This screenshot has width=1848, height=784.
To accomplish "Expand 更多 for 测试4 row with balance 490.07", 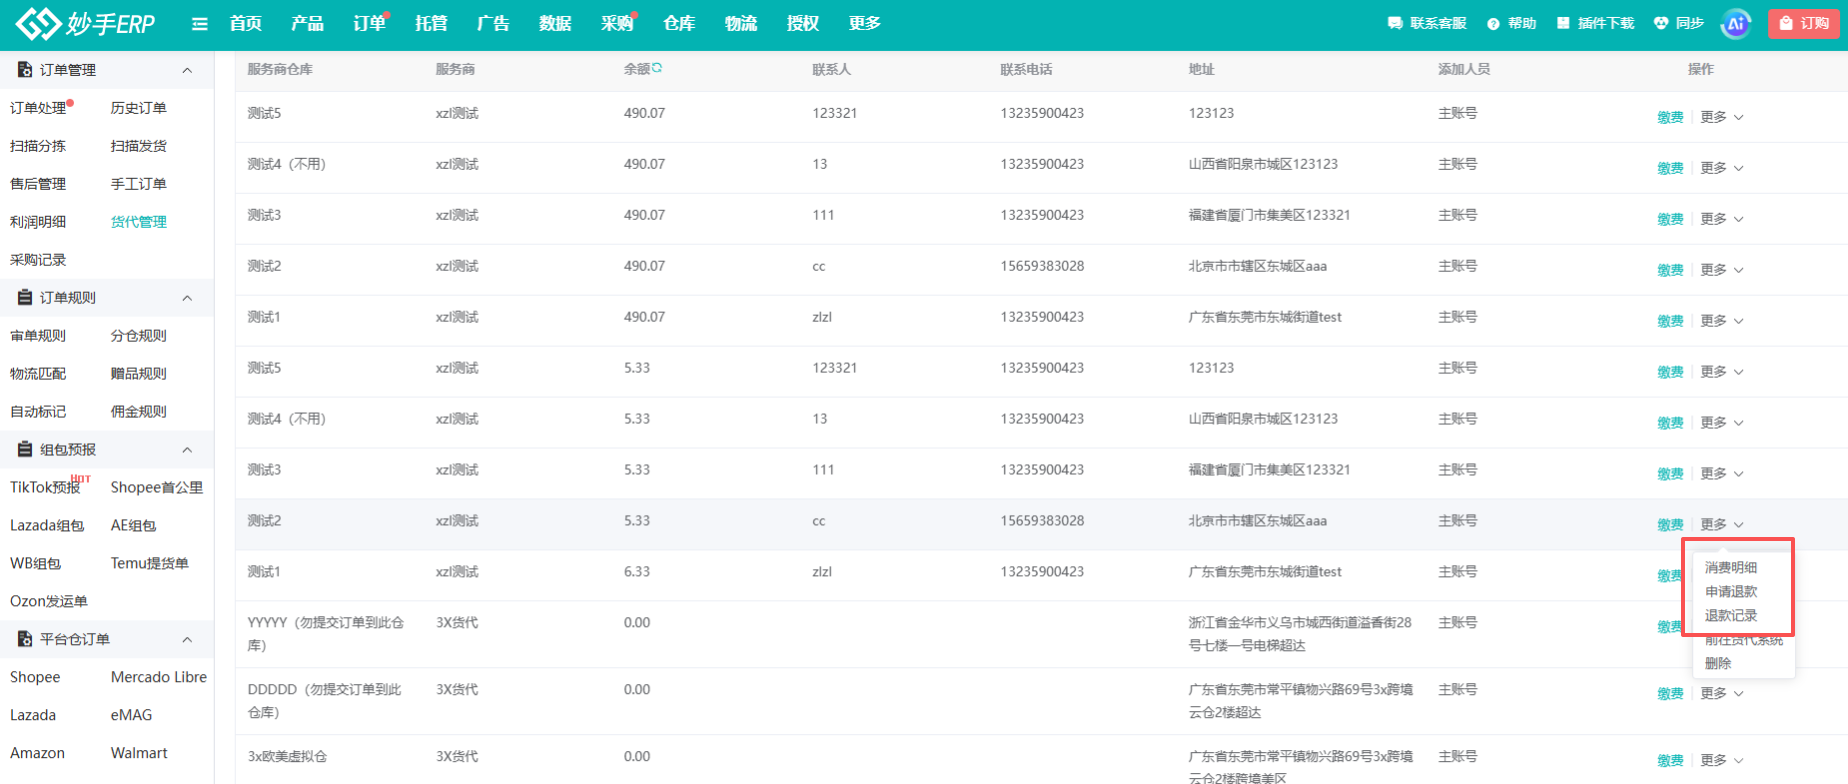I will click(x=1722, y=168).
